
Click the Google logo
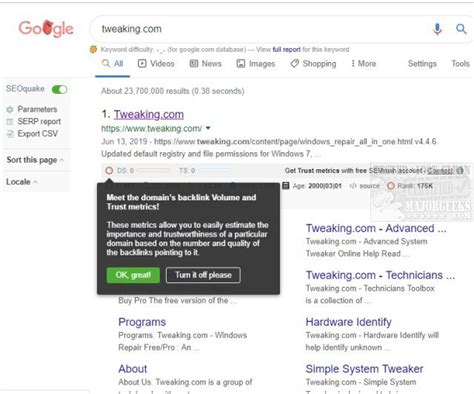pos(46,28)
